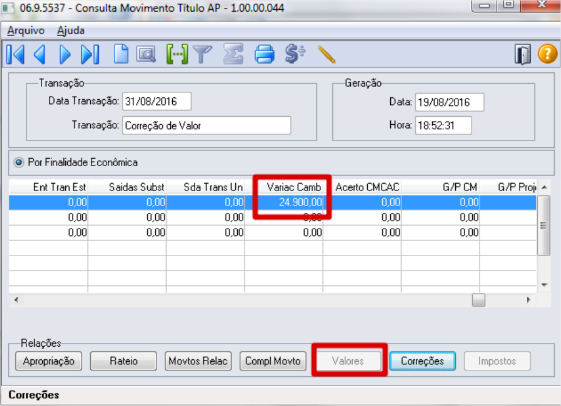561x406 pixels.
Task: Open the funnel filter icon
Action: click(203, 54)
